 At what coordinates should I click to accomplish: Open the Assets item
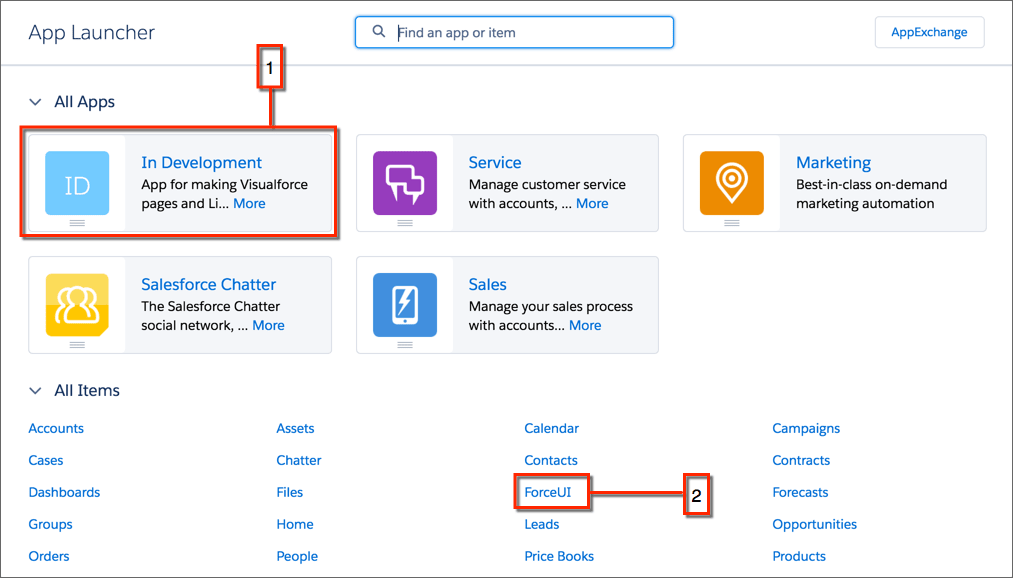295,428
